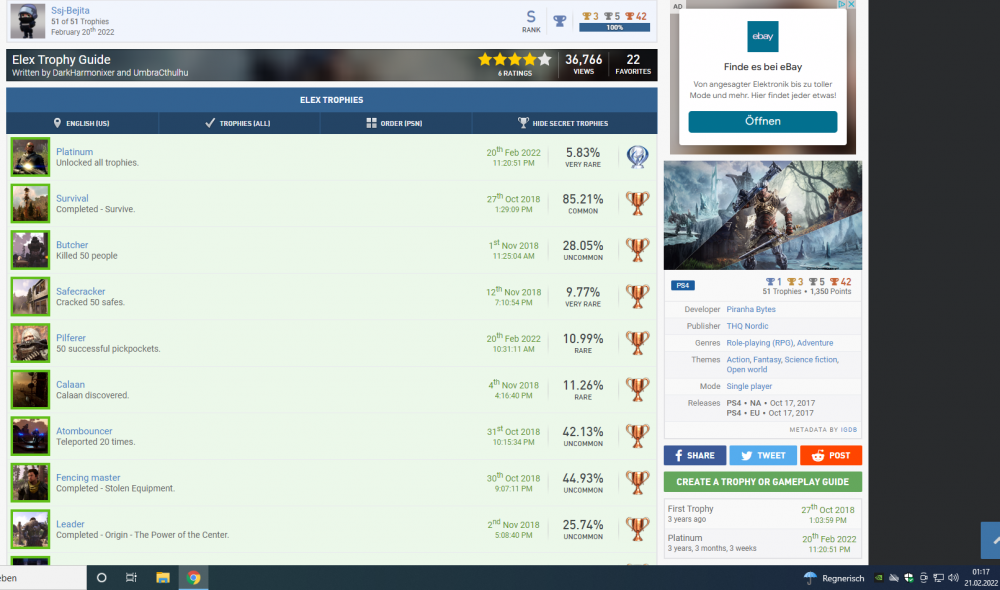Open the Piranha Bytes developer link
The image size is (1000, 590).
751,309
